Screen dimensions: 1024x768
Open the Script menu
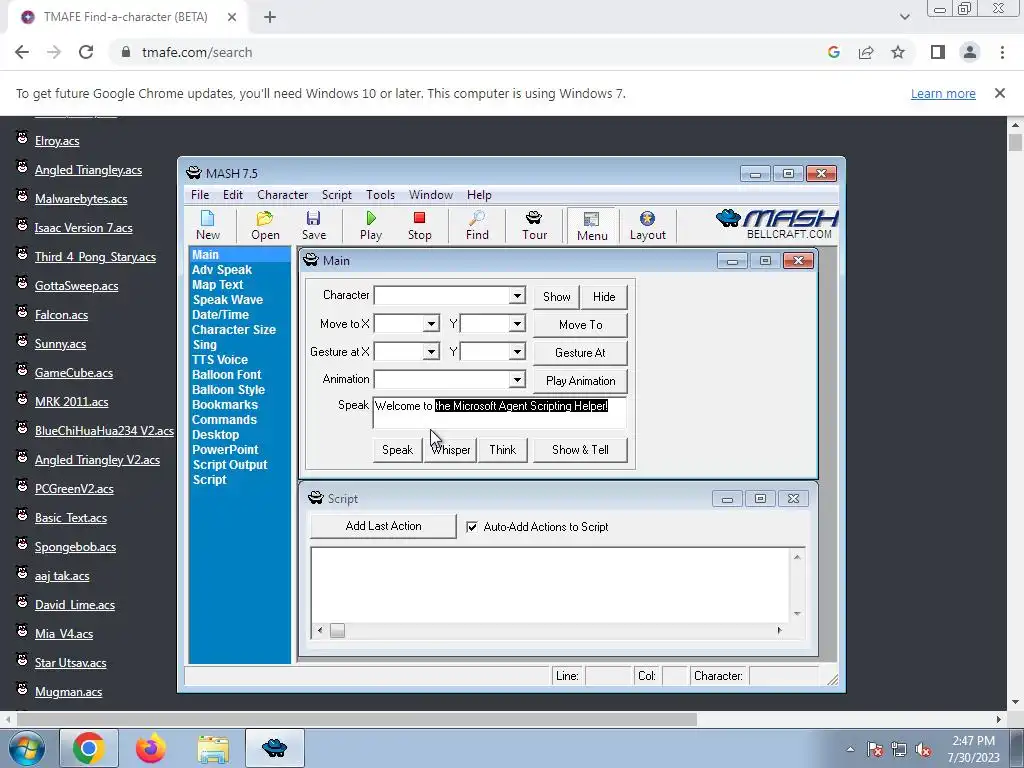(336, 195)
